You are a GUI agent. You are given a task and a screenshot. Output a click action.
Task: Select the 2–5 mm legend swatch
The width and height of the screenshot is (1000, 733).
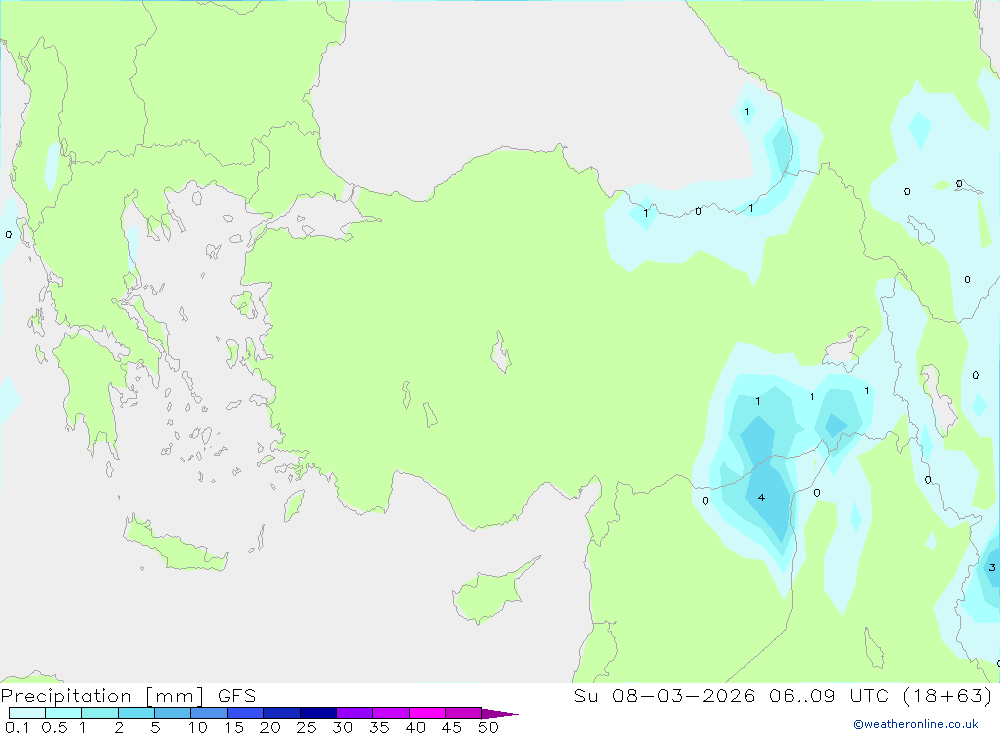coord(136,713)
